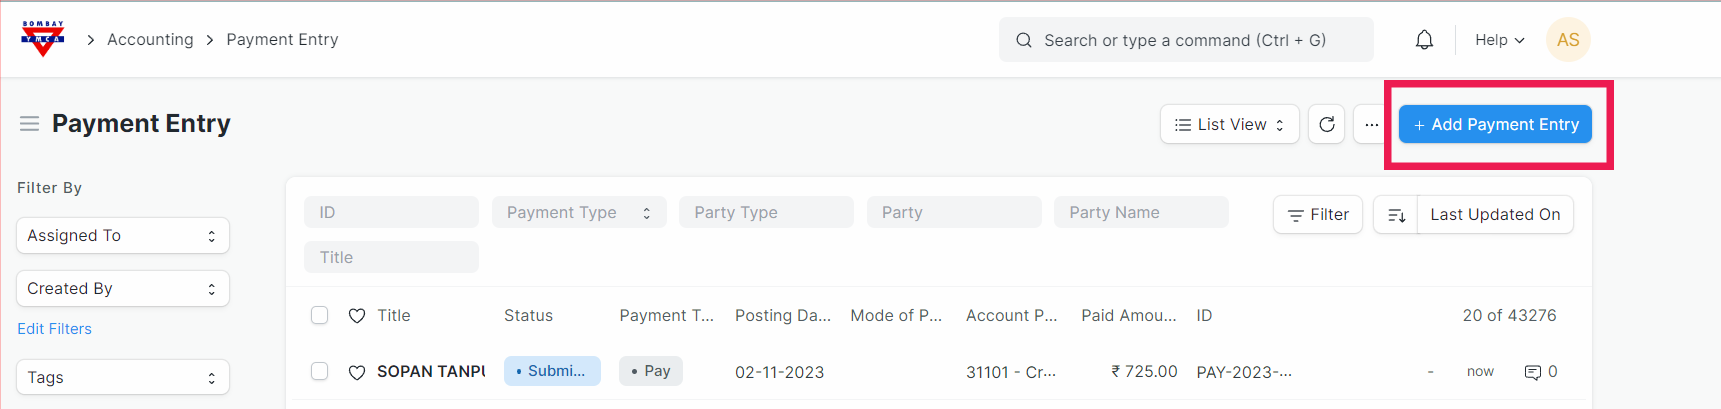Screen dimensions: 1721x409
Task: Click header heart to filter liked
Action: 357,316
